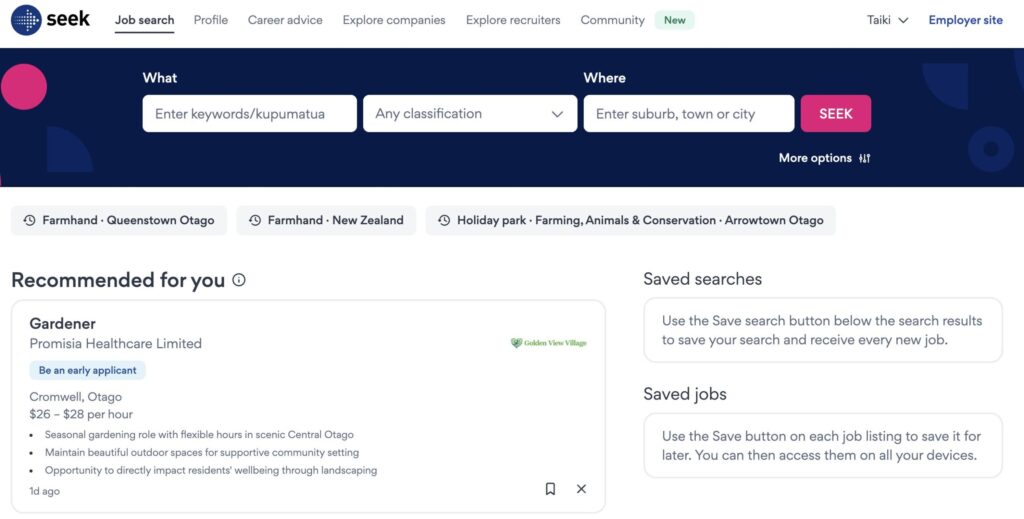Click Promisia Healthcare Limited company name
The width and height of the screenshot is (1024, 519).
pyautogui.click(x=116, y=343)
